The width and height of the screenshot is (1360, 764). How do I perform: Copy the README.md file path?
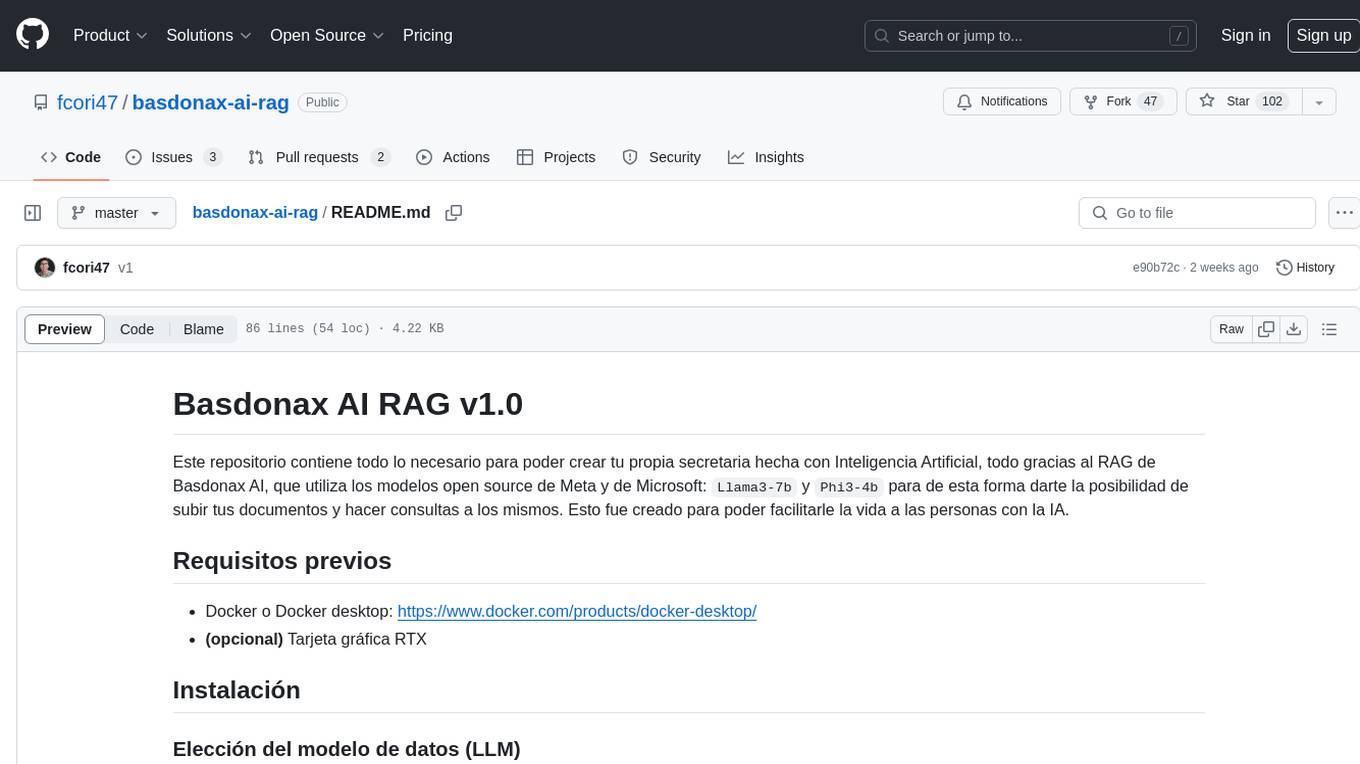[453, 213]
